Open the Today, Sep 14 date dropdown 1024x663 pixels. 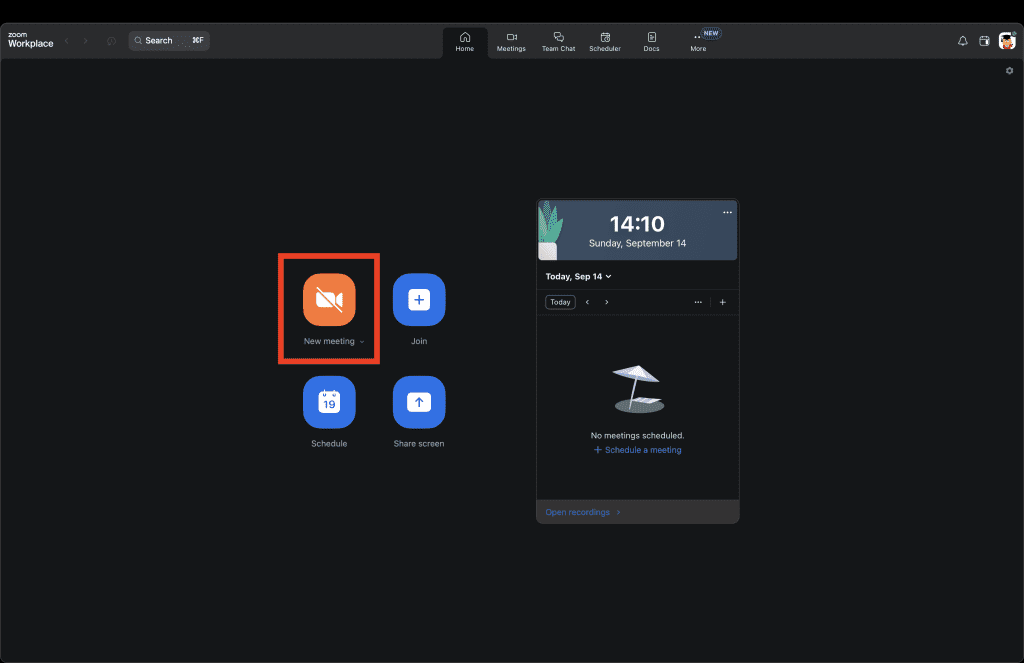578,276
